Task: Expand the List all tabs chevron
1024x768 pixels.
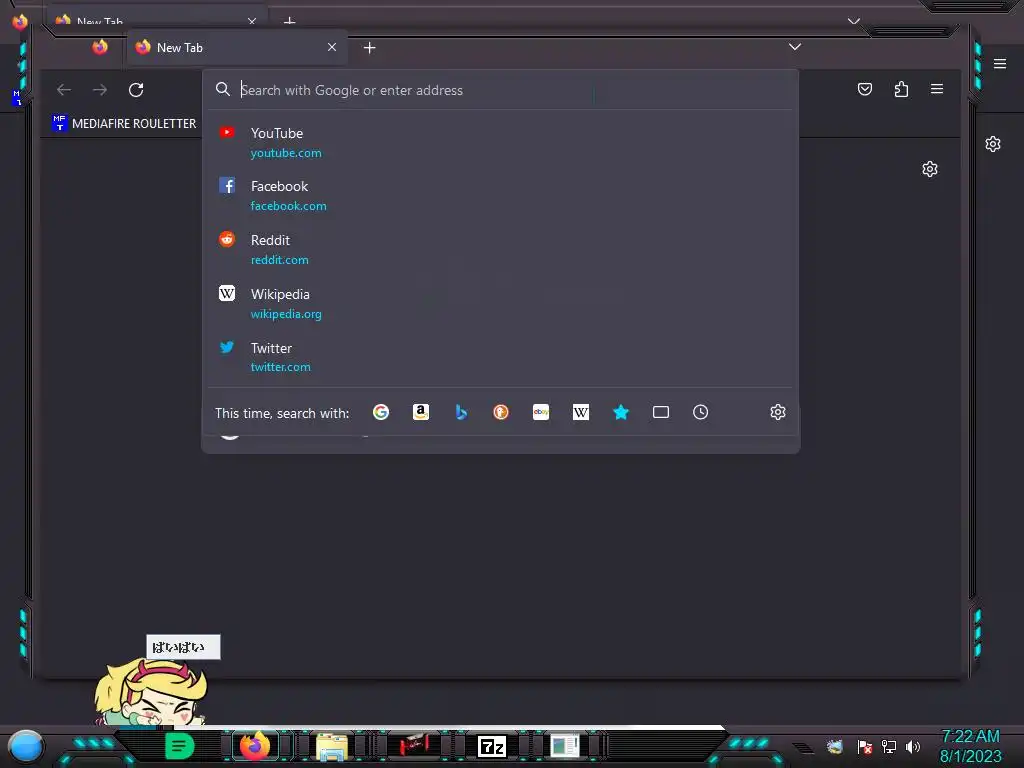Action: pos(795,47)
